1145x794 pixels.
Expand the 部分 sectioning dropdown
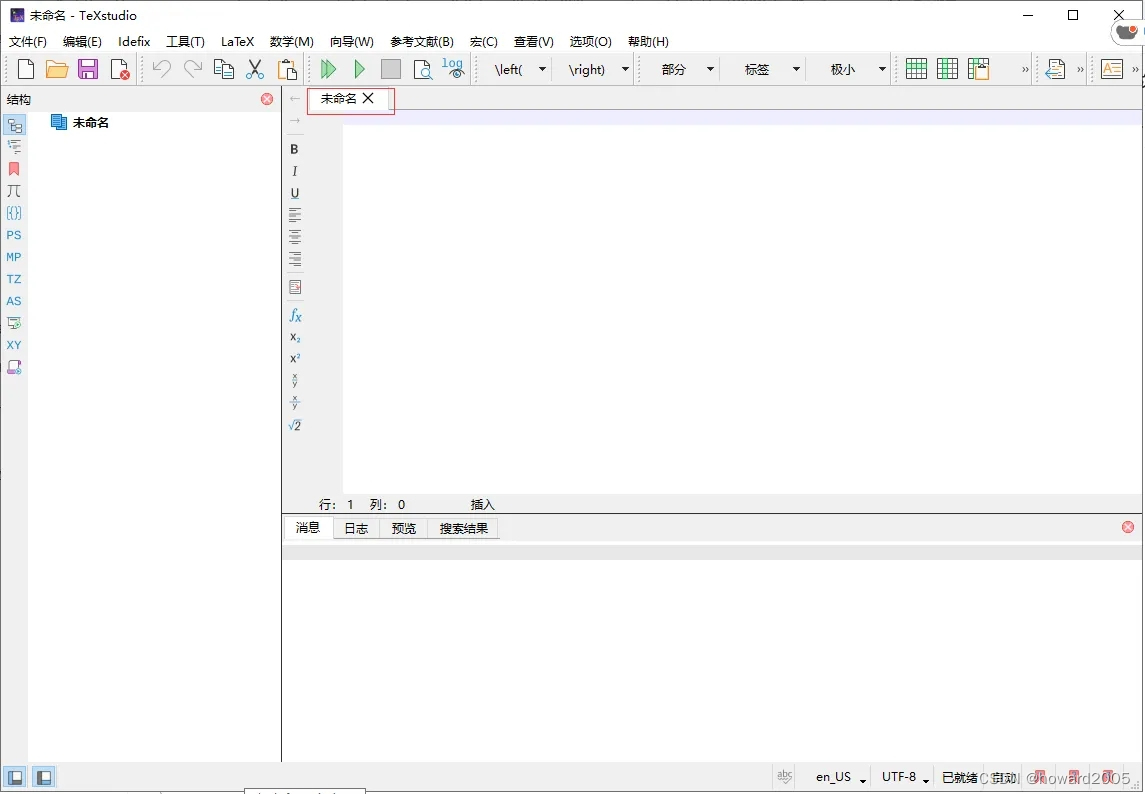[x=710, y=69]
